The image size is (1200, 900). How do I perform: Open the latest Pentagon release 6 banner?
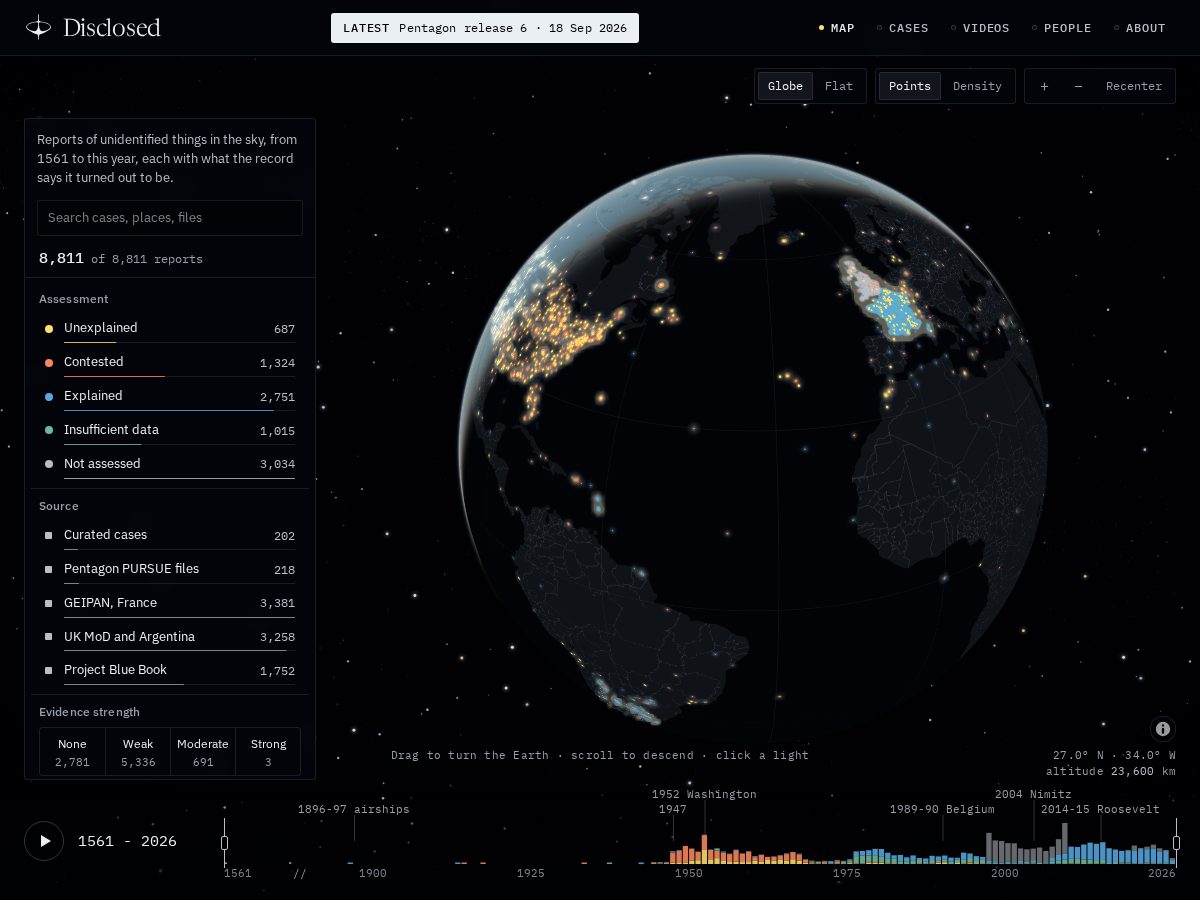pyautogui.click(x=485, y=28)
